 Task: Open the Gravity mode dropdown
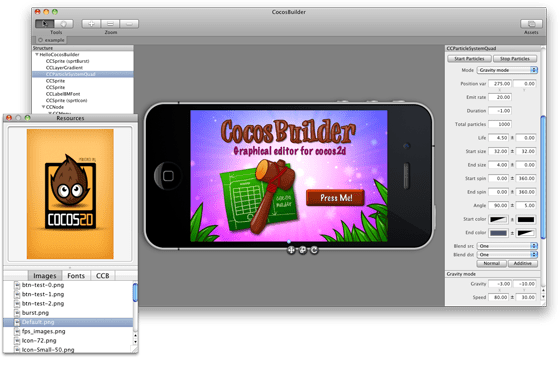[x=507, y=70]
